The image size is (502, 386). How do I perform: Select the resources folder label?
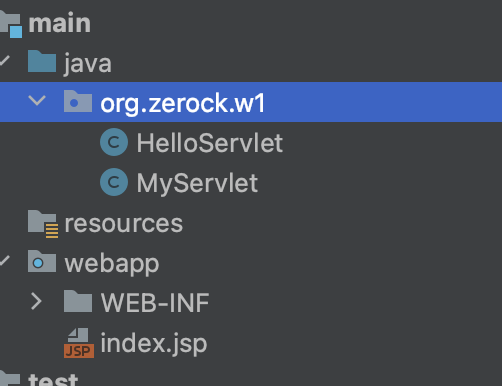tap(124, 223)
